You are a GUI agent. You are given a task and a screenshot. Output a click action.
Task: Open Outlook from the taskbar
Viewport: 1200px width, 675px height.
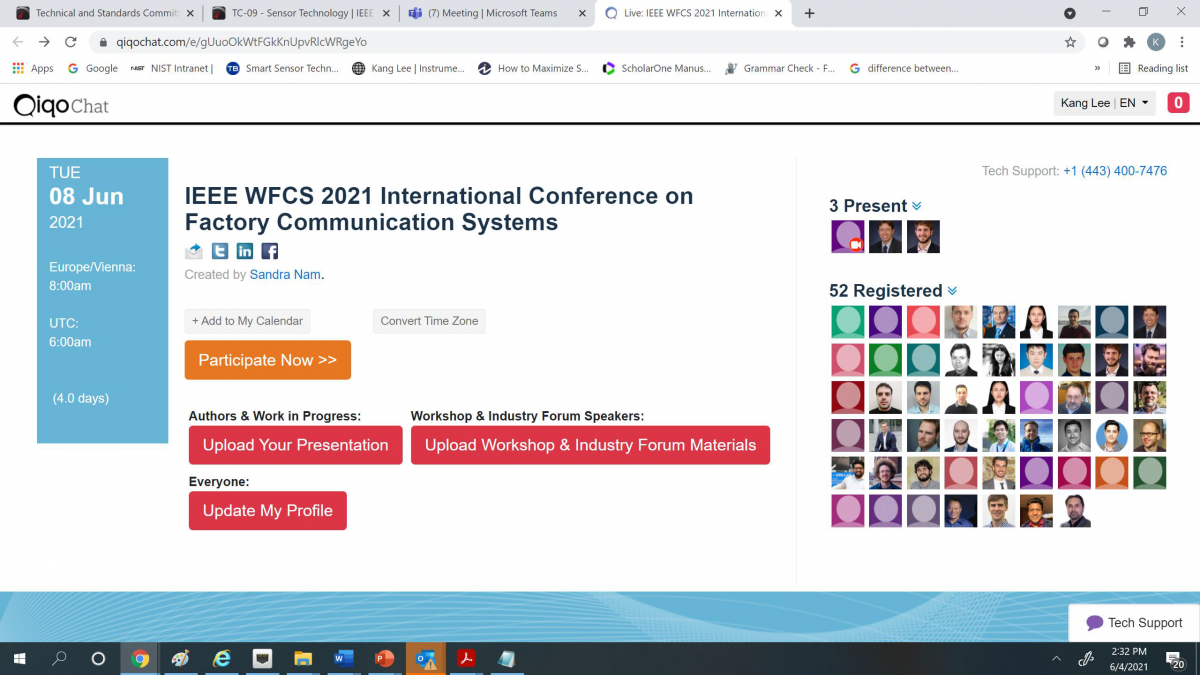426,659
